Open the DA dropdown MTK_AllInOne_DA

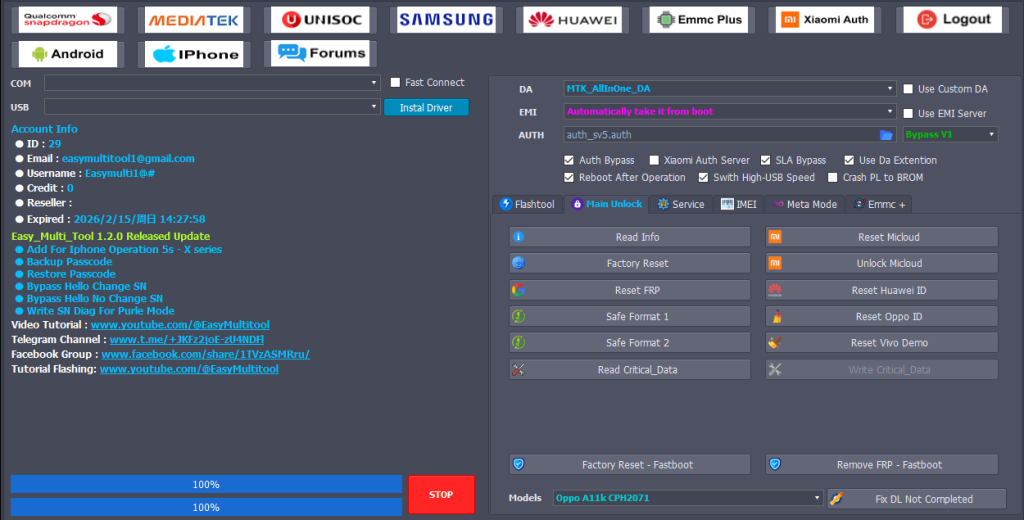coord(729,88)
